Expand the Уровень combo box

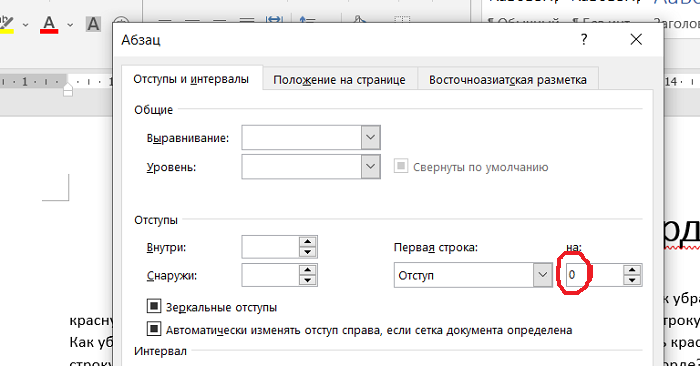coord(371,166)
